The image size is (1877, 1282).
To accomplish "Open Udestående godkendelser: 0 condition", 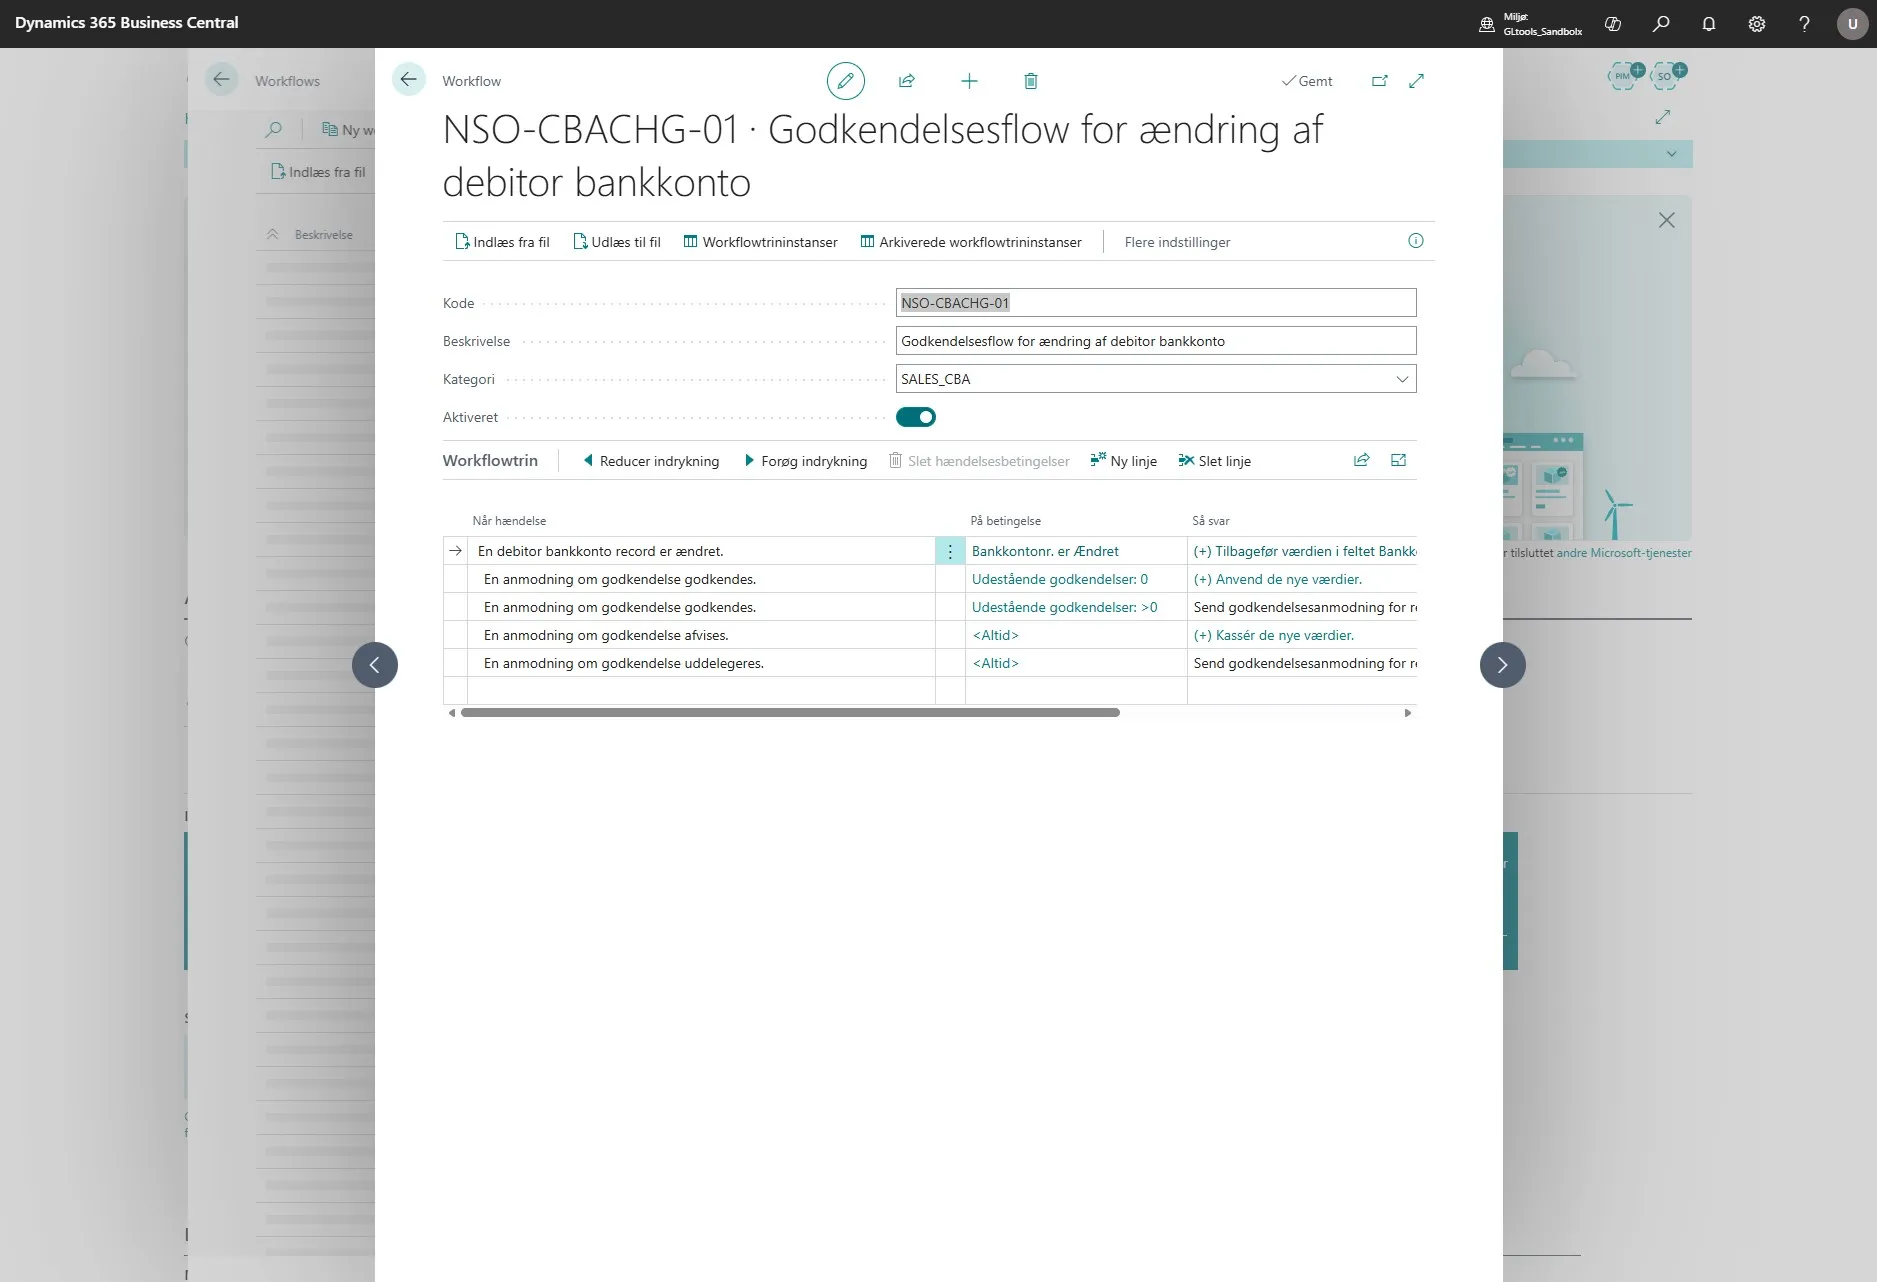I will (1060, 579).
